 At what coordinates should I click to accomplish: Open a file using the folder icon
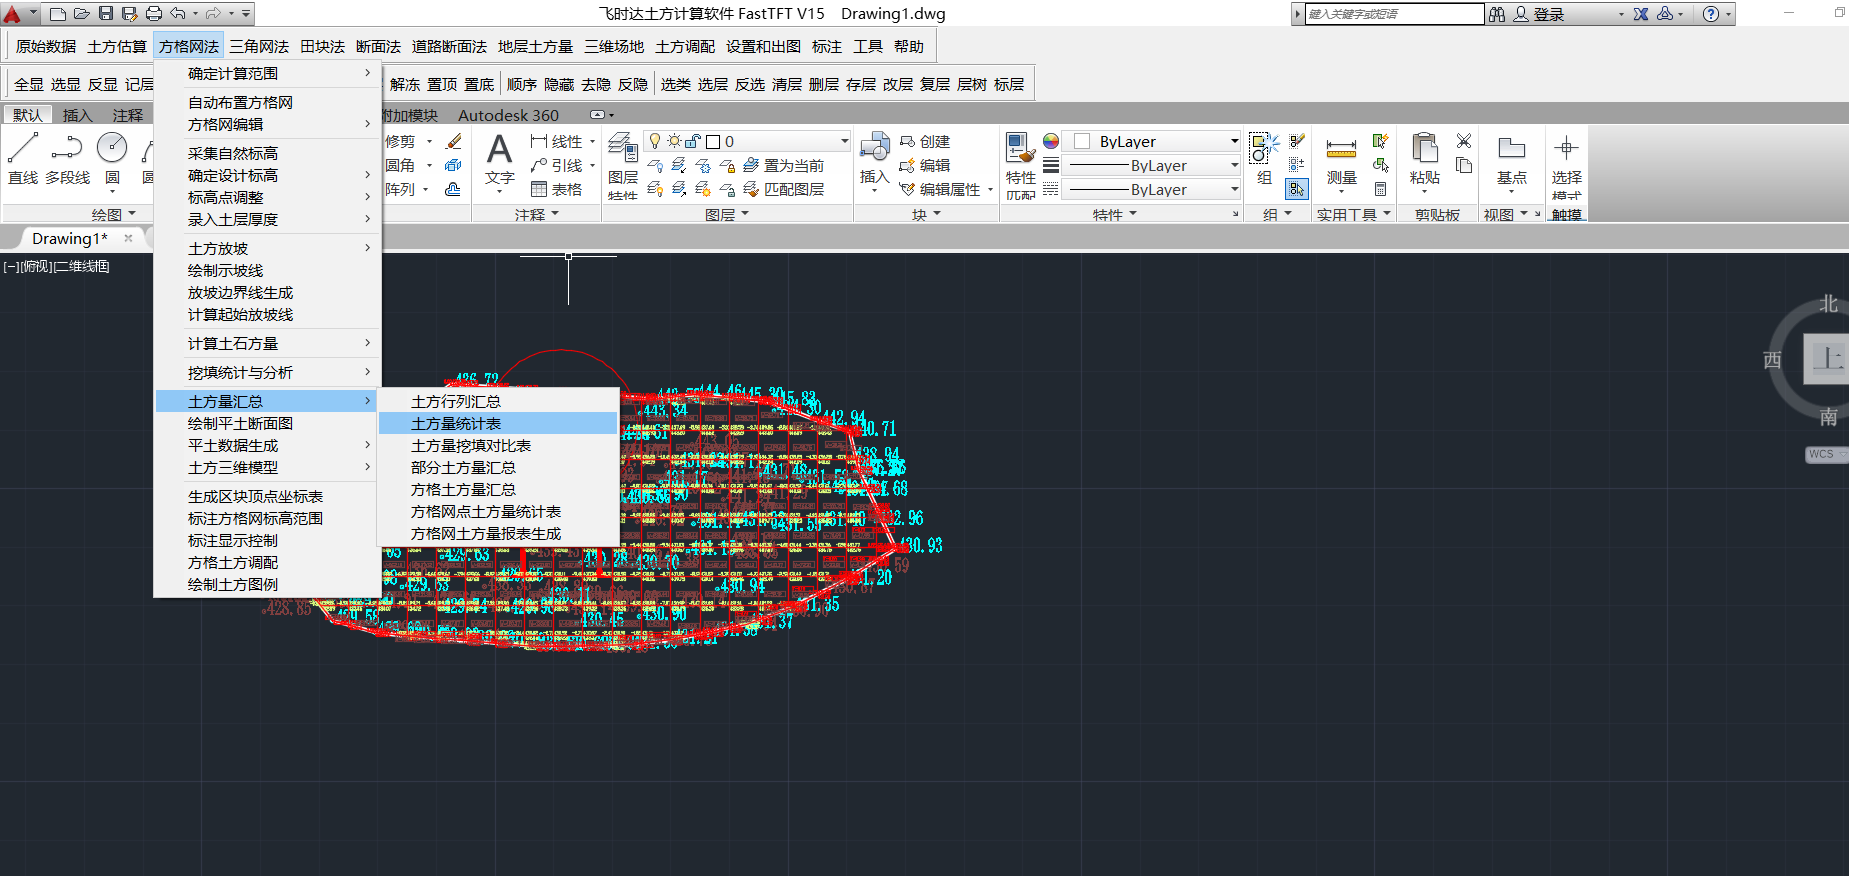click(x=82, y=14)
